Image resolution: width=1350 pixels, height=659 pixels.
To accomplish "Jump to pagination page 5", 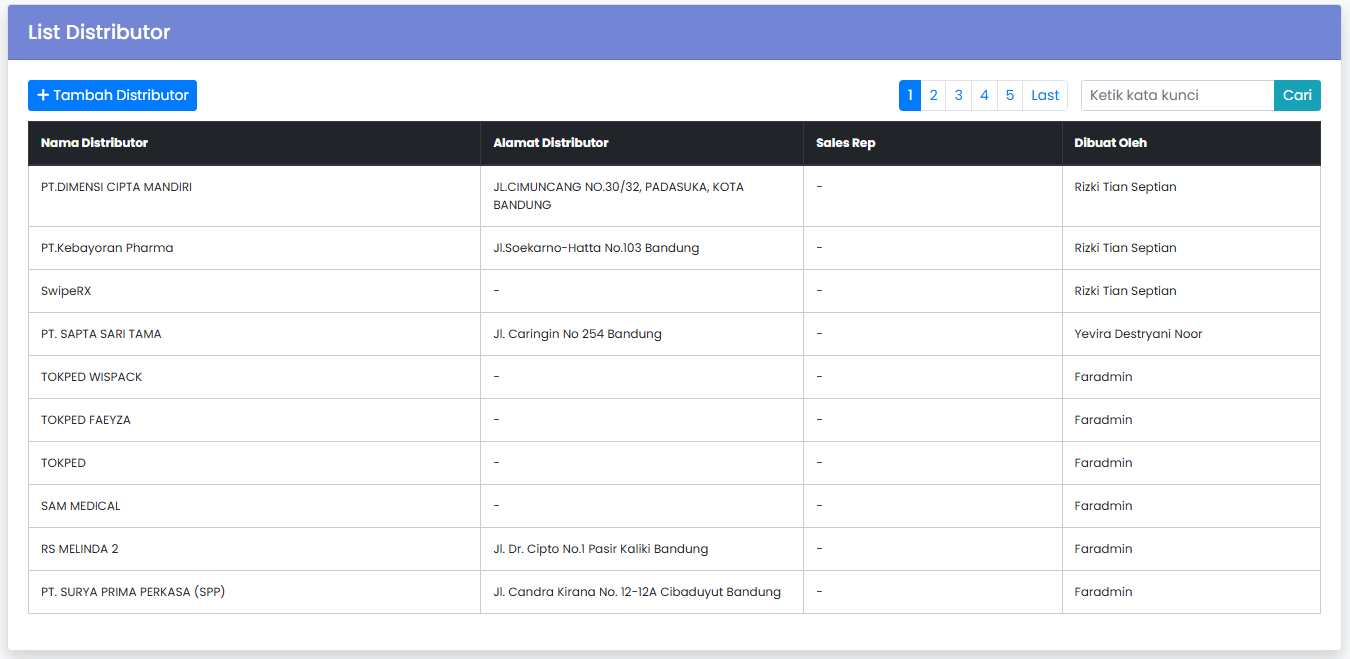I will (x=1010, y=95).
